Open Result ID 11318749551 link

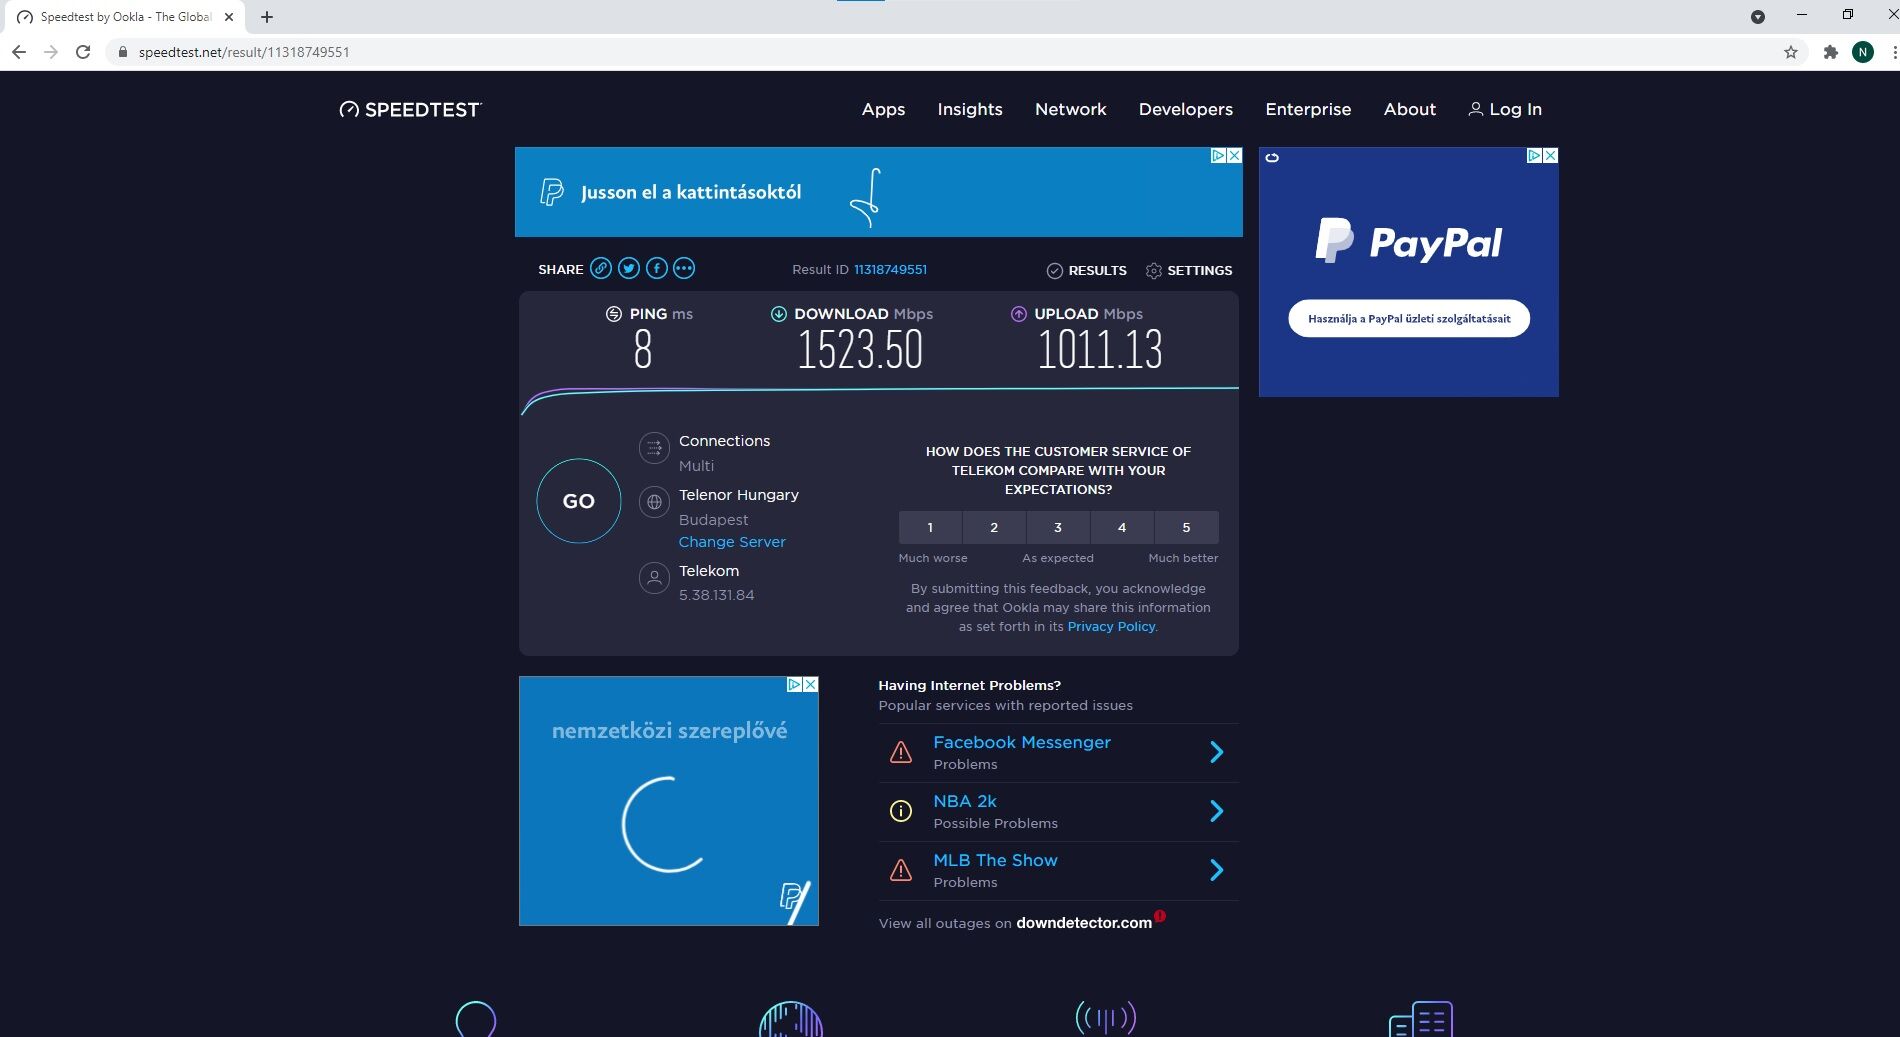tap(890, 270)
